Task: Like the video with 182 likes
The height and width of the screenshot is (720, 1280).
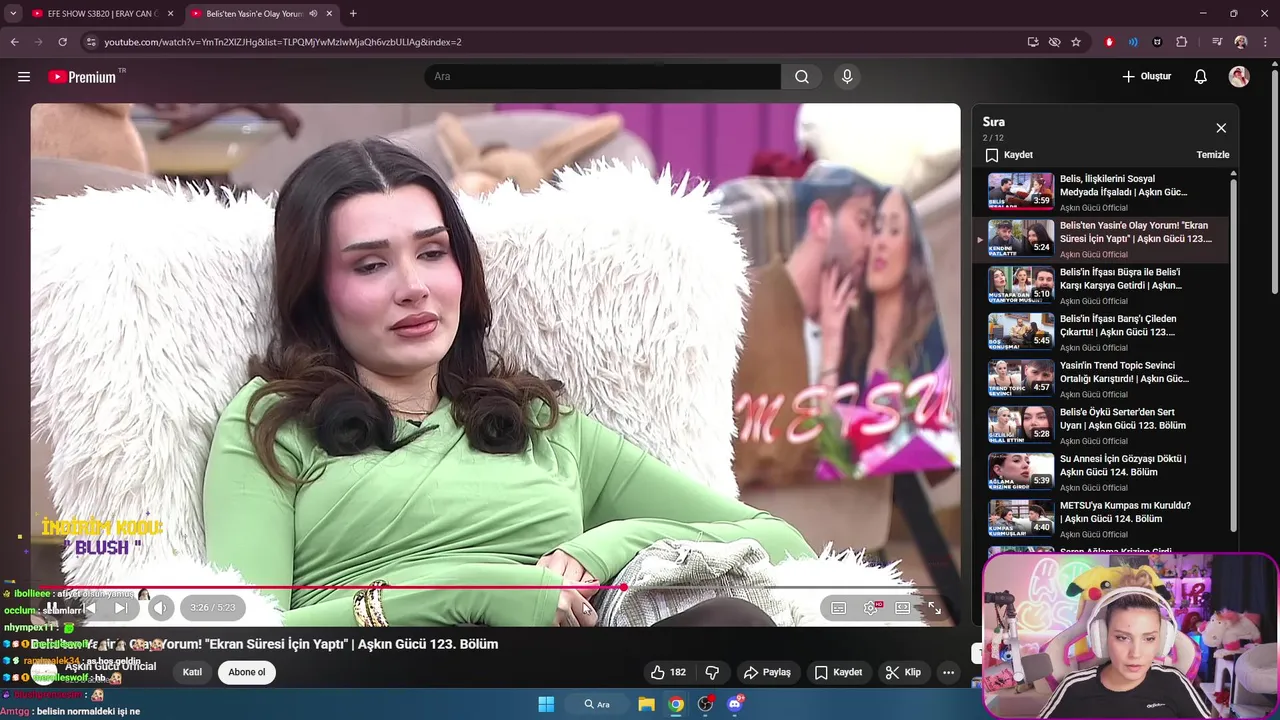Action: [668, 672]
